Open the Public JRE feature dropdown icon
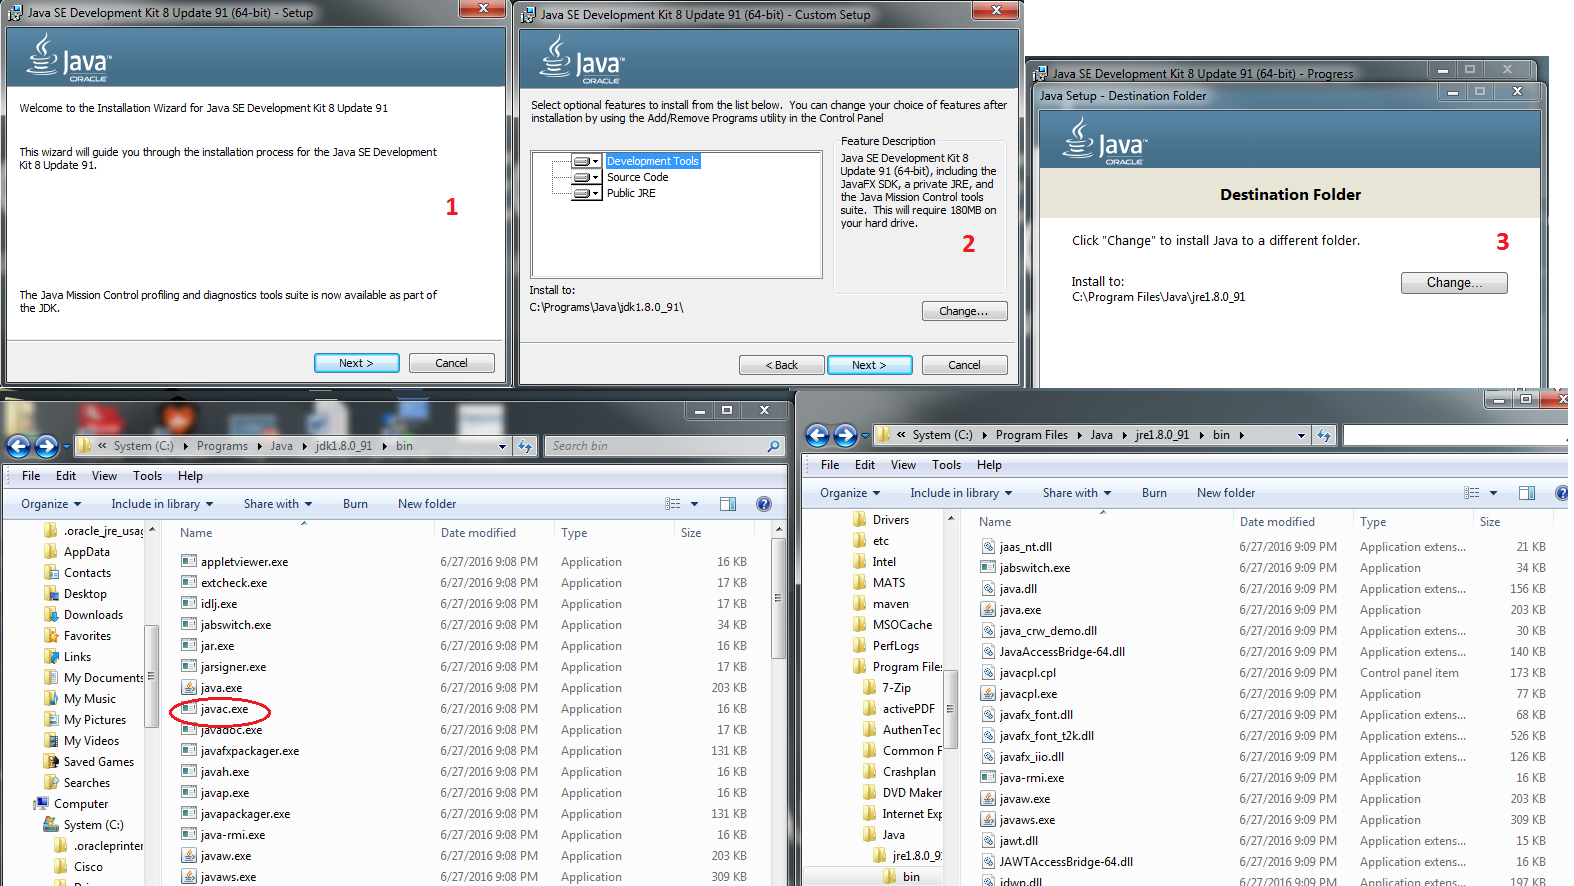This screenshot has height=886, width=1574. tap(586, 193)
